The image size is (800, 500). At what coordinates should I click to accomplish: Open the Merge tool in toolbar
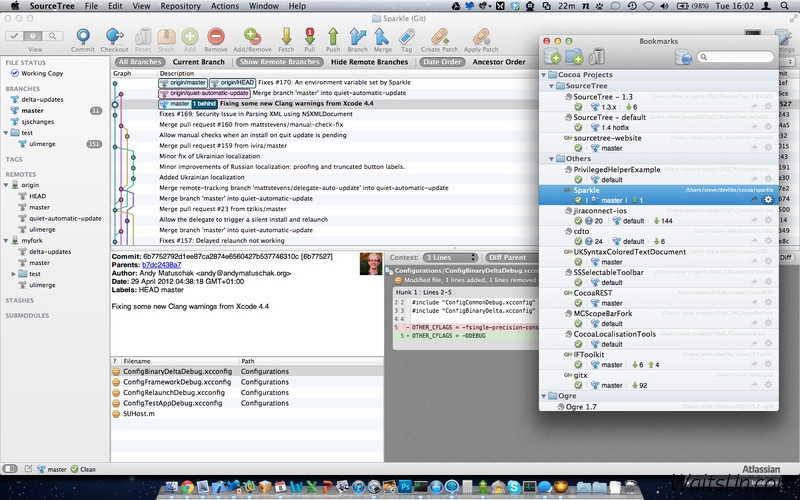pyautogui.click(x=382, y=39)
